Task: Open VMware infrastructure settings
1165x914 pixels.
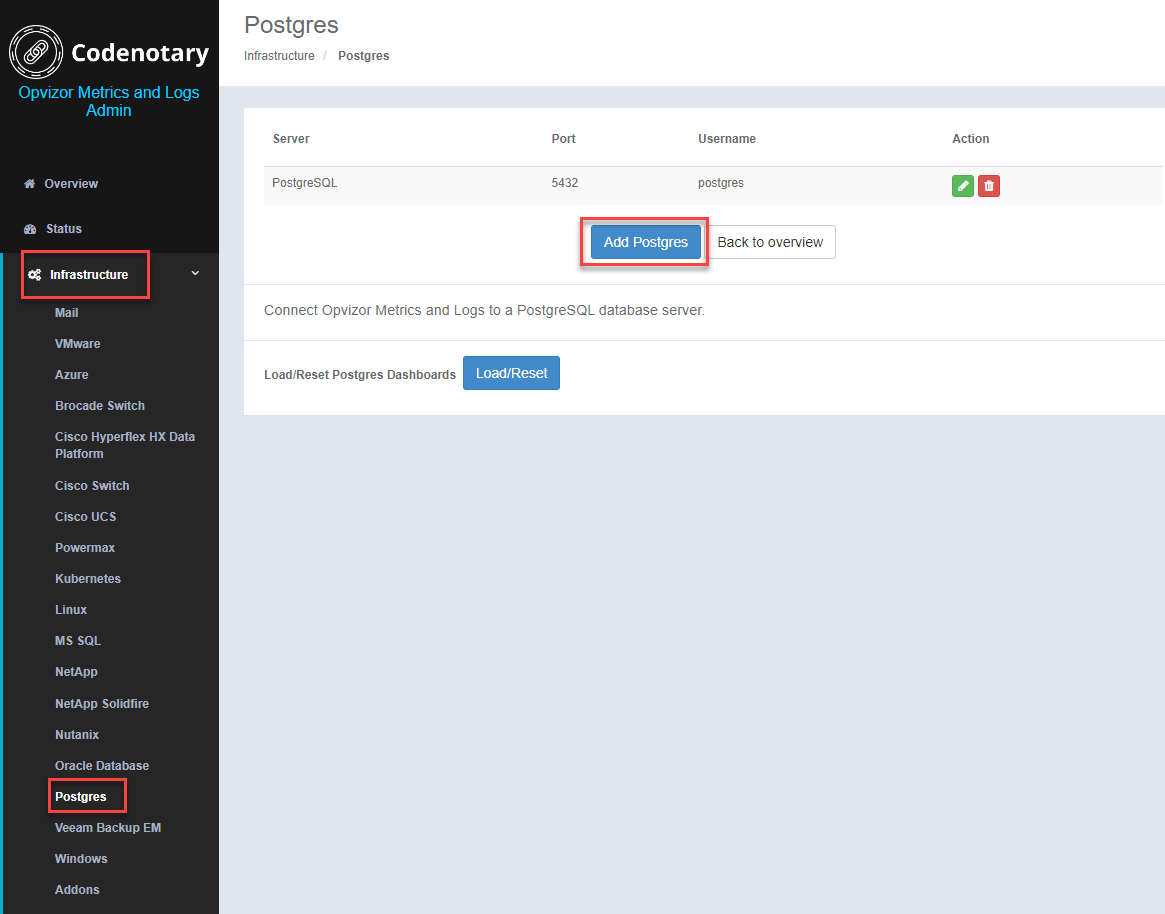Action: 77,344
